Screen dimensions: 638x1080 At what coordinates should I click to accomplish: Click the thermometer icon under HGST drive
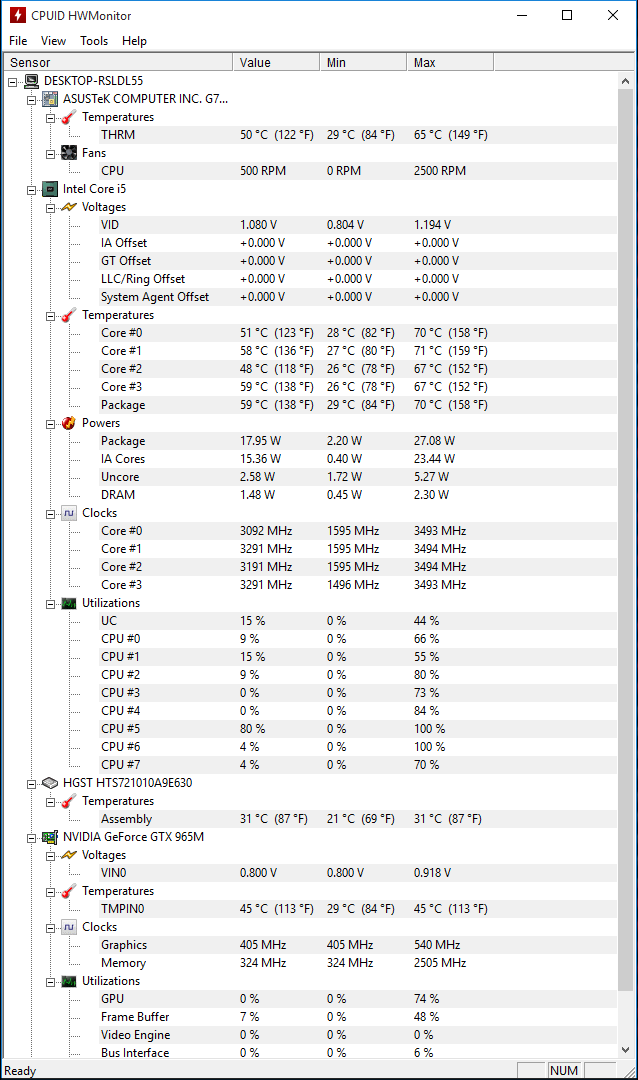pos(69,801)
